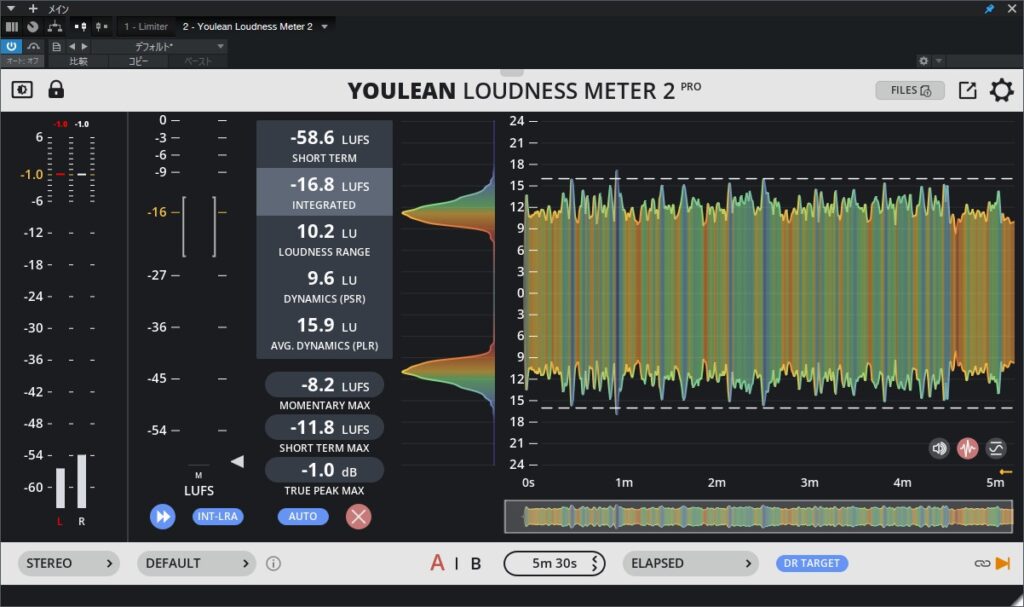Click the LUFS scale label under meter

point(199,491)
